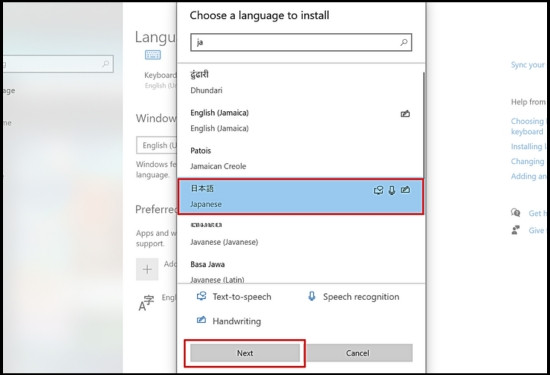Click the Next button

pos(245,353)
